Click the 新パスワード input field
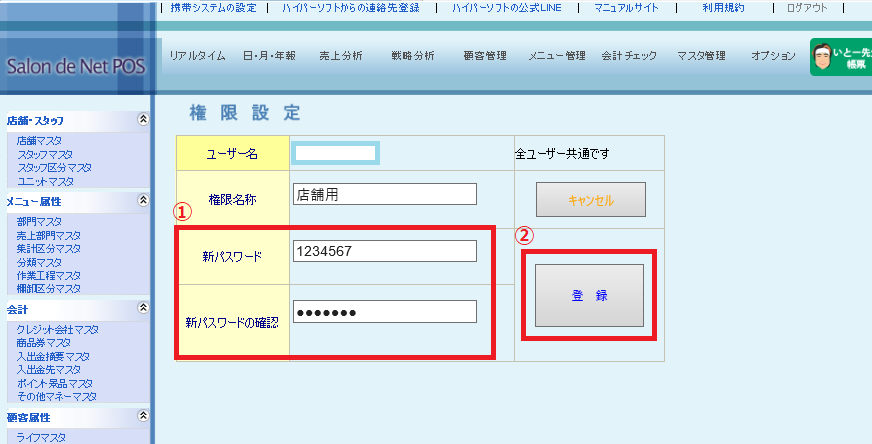 384,252
